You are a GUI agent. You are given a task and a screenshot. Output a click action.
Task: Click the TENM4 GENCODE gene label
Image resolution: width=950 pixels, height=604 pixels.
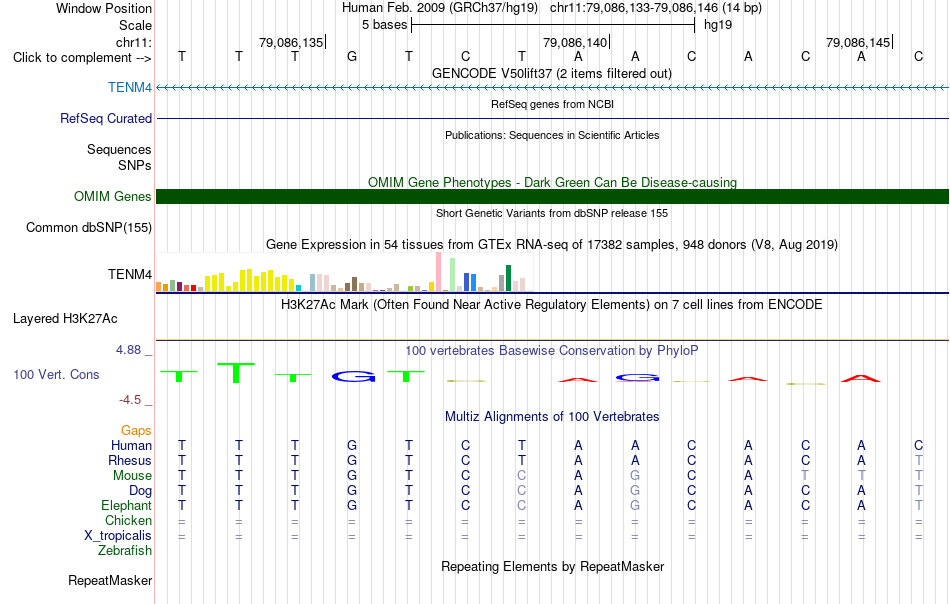(x=130, y=87)
